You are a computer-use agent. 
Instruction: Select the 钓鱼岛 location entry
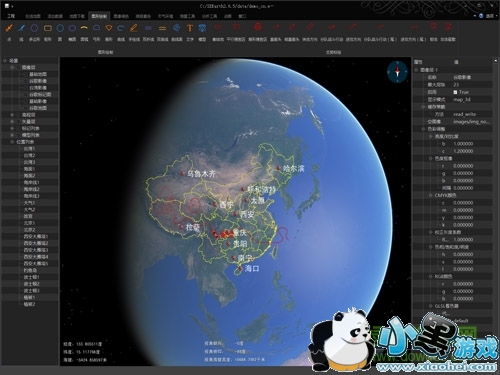pos(30,270)
